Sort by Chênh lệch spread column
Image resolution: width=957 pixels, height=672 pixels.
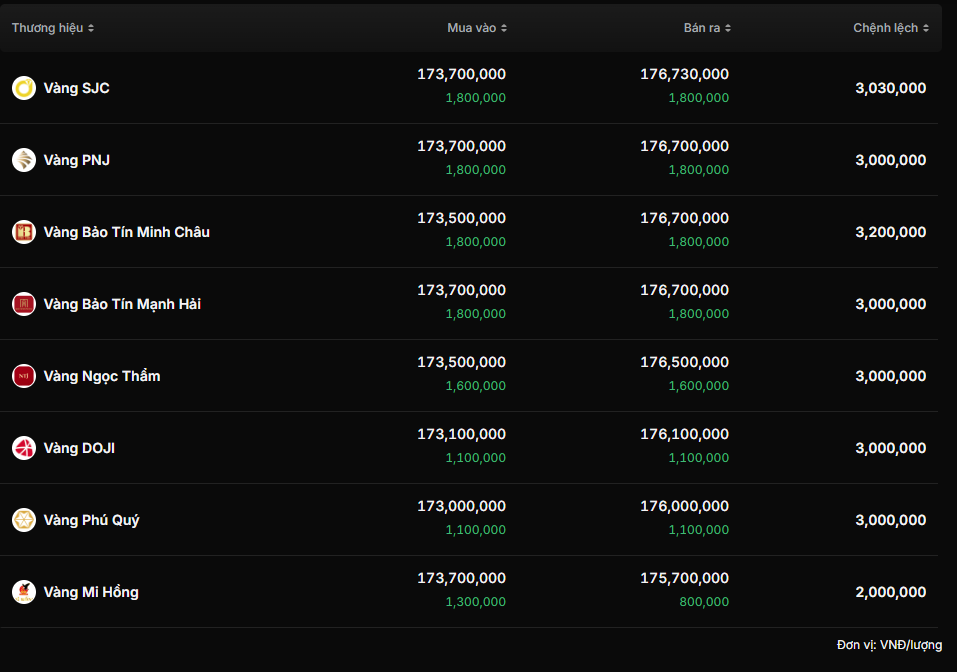point(891,28)
